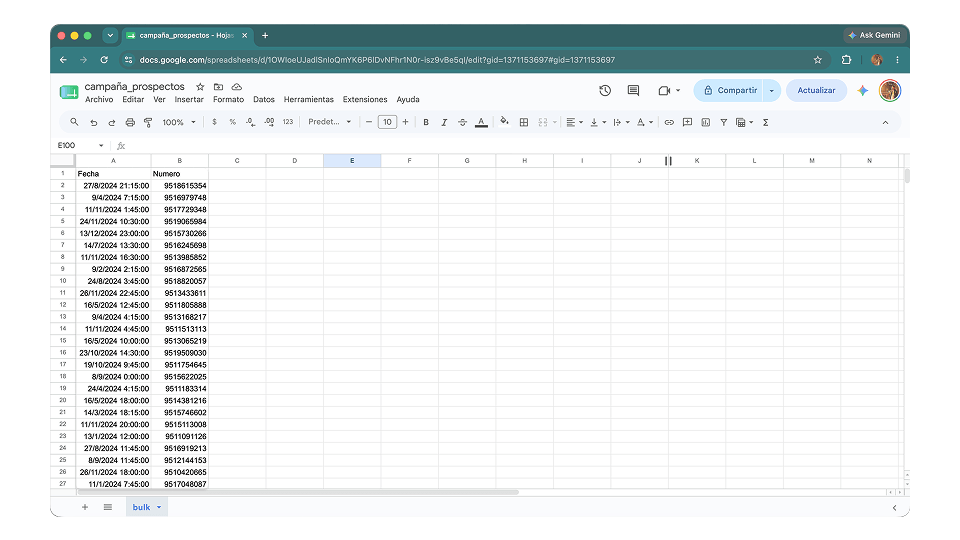The image size is (960, 540).
Task: Open the text rotation dropdown
Action: (645, 122)
